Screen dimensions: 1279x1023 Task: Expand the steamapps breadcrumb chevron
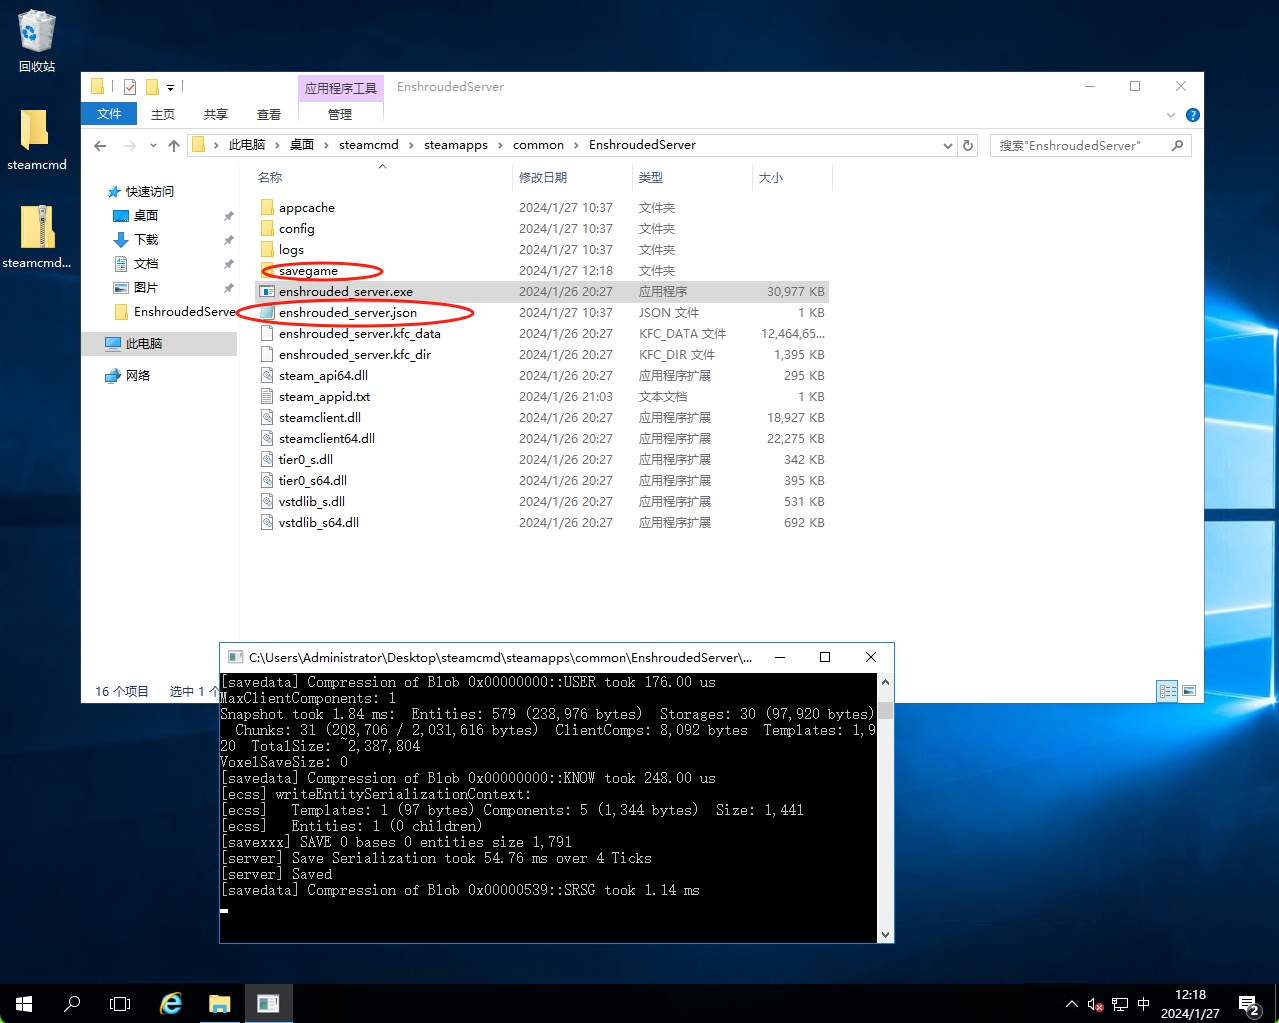[500, 145]
